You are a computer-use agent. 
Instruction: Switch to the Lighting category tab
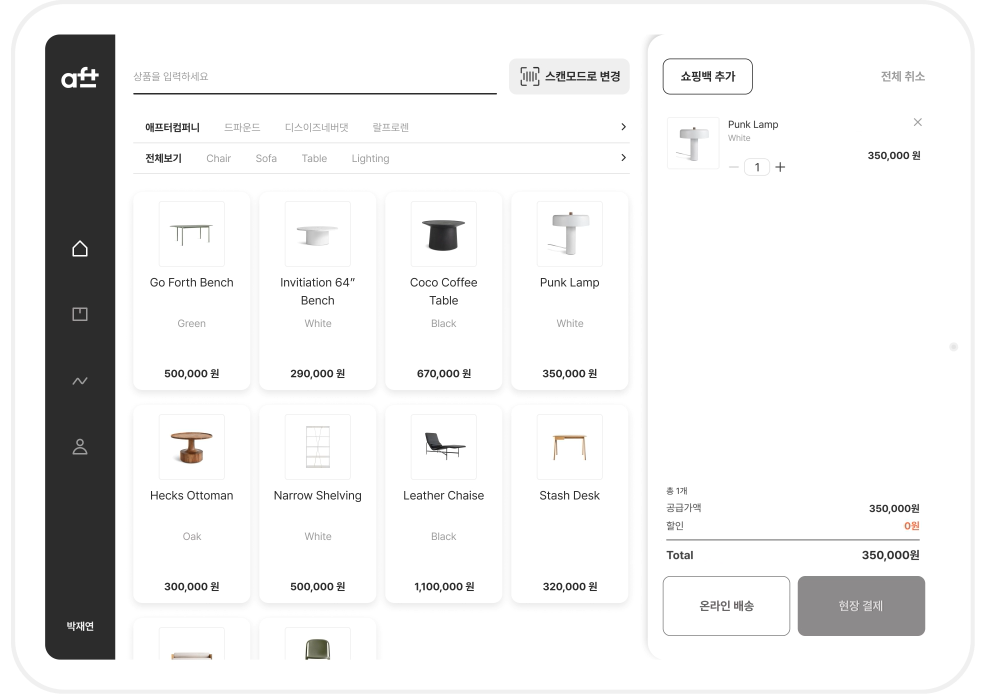pyautogui.click(x=370, y=158)
